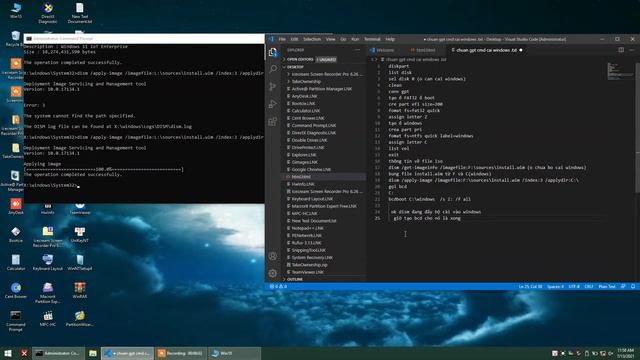640x360 pixels.
Task: Open the Search view in VS Code activity bar
Action: 273,69
